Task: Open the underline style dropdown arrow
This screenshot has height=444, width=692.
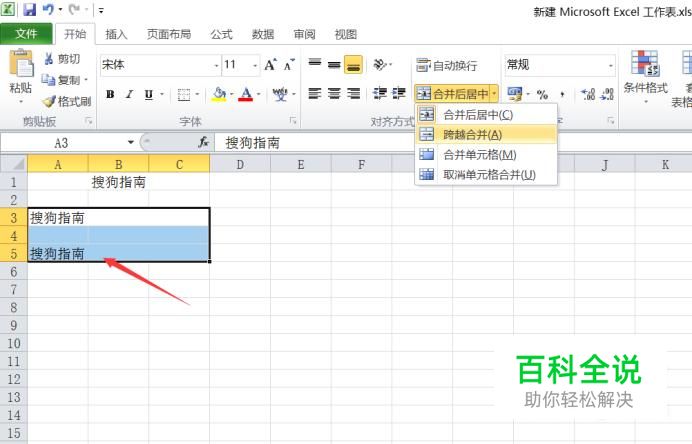Action: (x=162, y=94)
